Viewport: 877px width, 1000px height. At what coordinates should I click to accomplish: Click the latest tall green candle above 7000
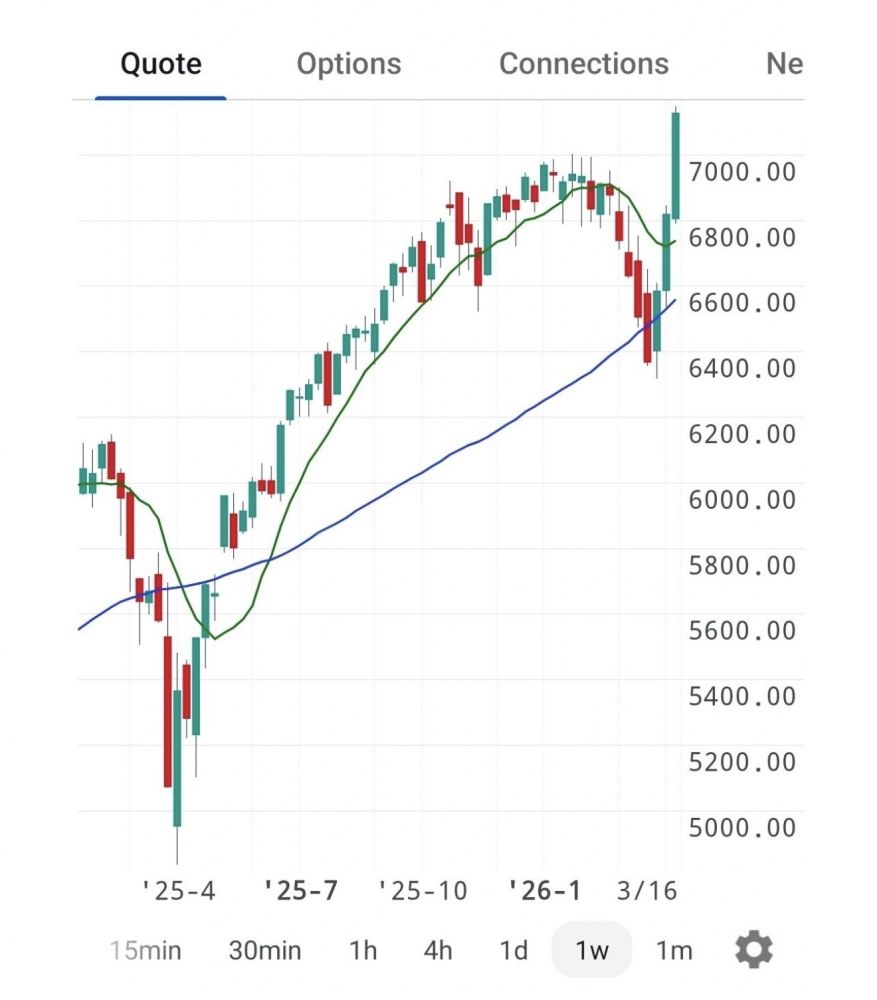tap(676, 165)
